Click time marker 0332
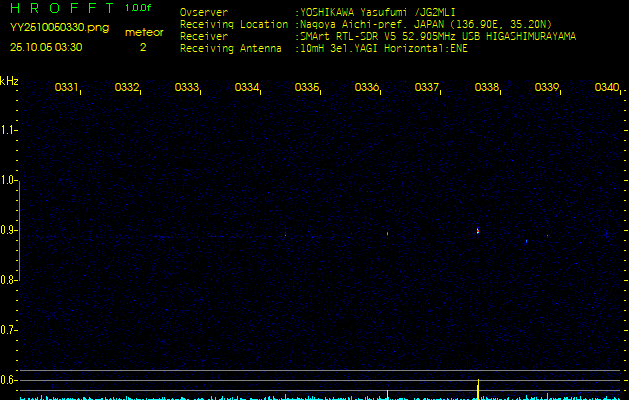629x400 pixels. [126, 87]
